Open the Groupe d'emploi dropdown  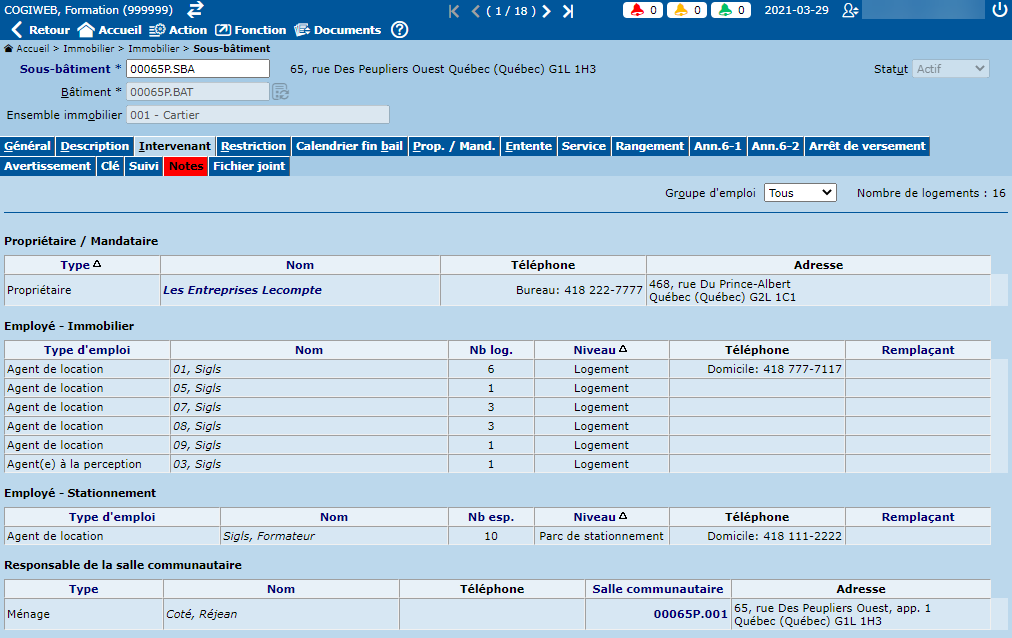click(x=800, y=193)
